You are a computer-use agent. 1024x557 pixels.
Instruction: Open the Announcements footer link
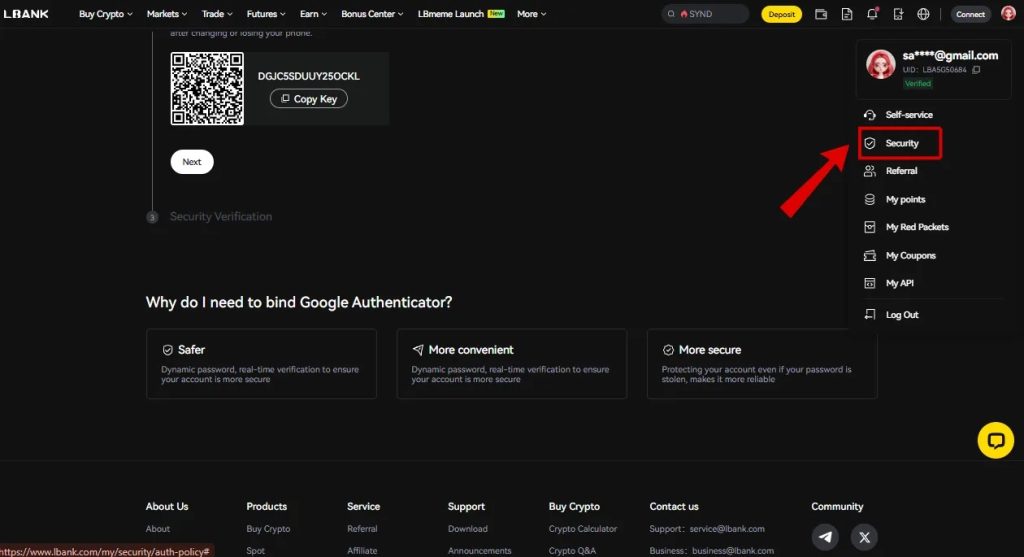(x=479, y=551)
